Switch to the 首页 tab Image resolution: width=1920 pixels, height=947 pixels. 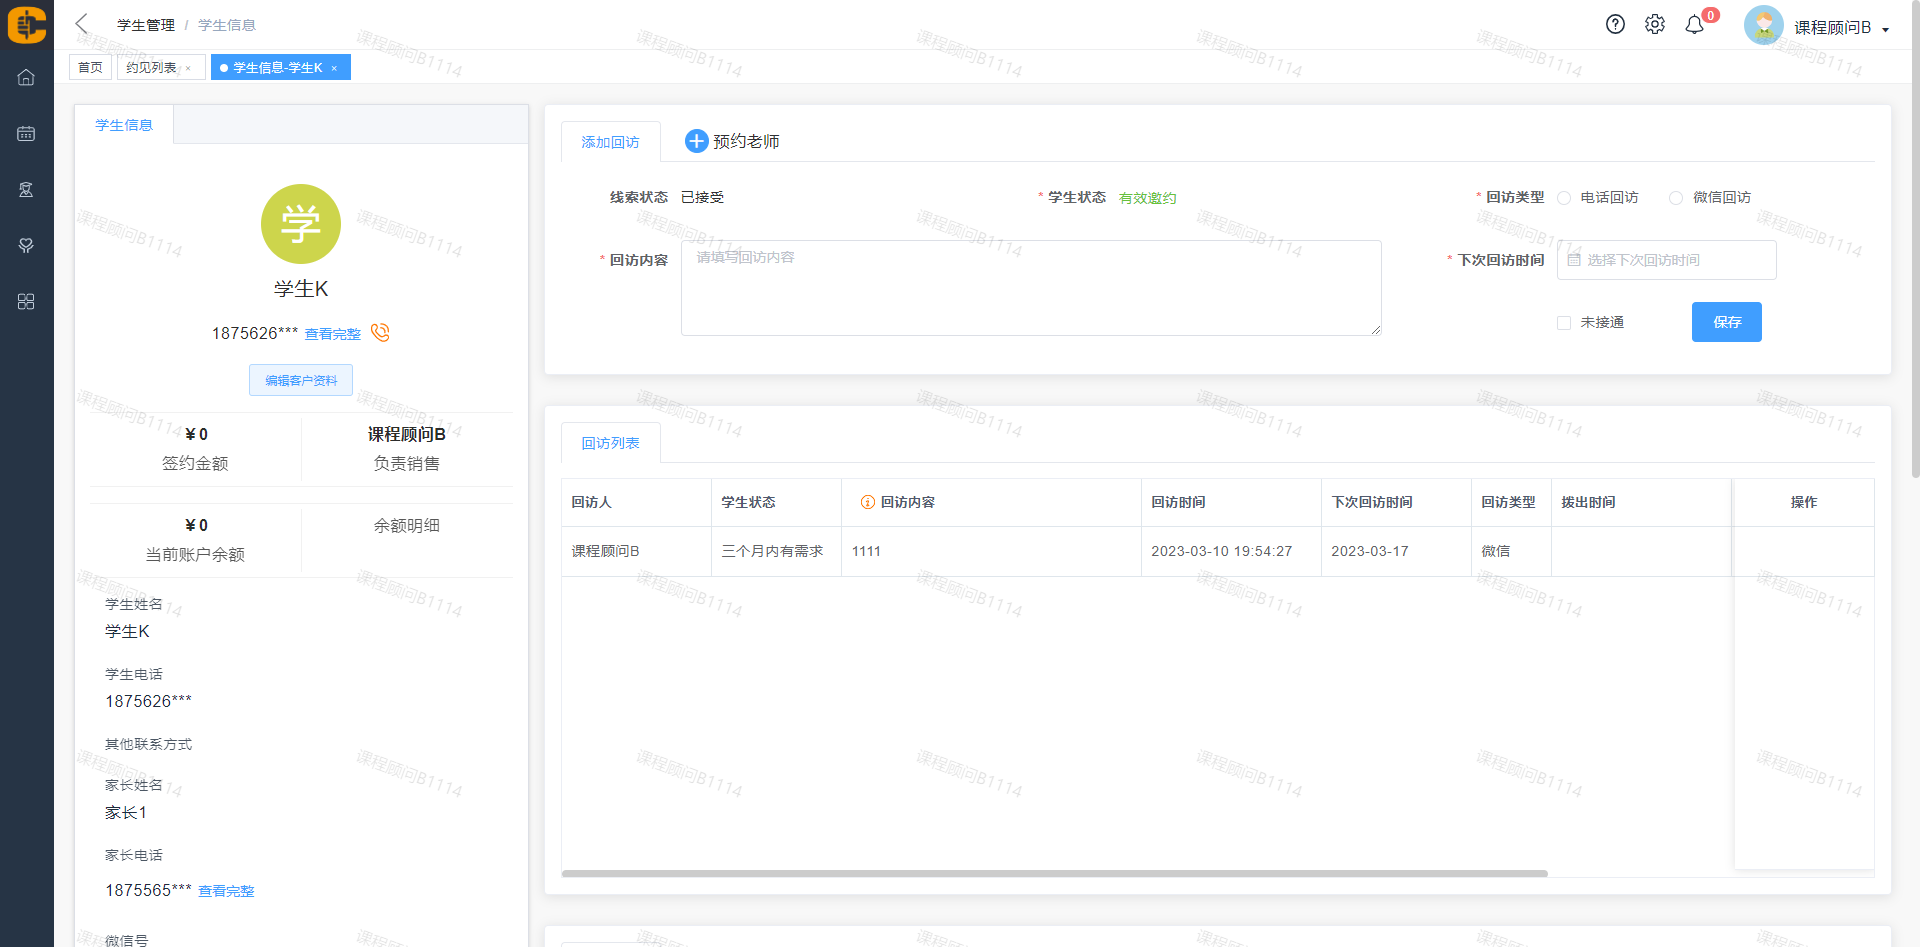click(90, 68)
